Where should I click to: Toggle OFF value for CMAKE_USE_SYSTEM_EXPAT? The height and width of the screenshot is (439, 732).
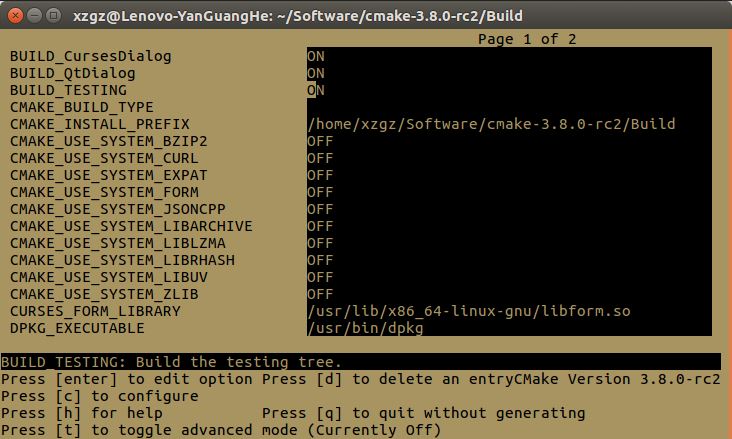click(320, 175)
